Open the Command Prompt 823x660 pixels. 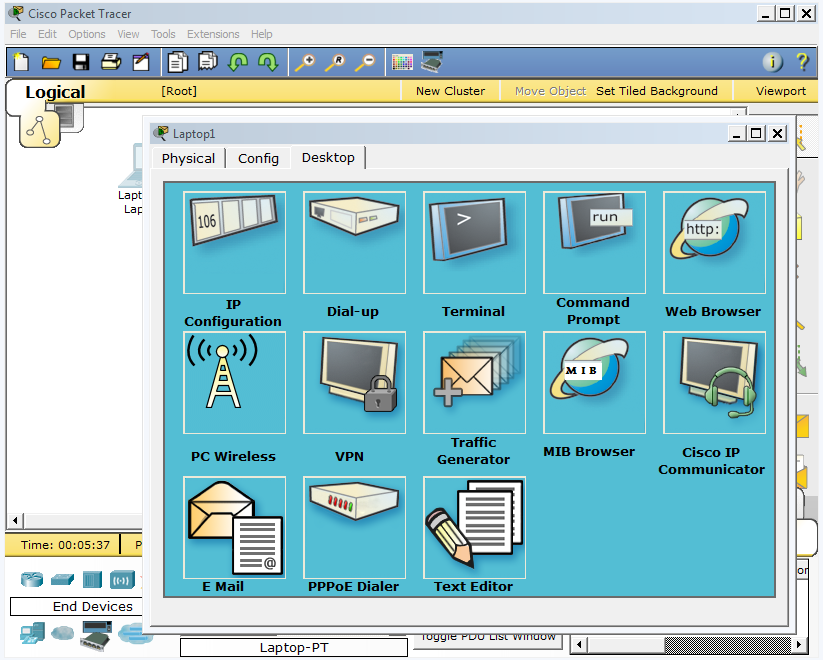click(x=595, y=242)
